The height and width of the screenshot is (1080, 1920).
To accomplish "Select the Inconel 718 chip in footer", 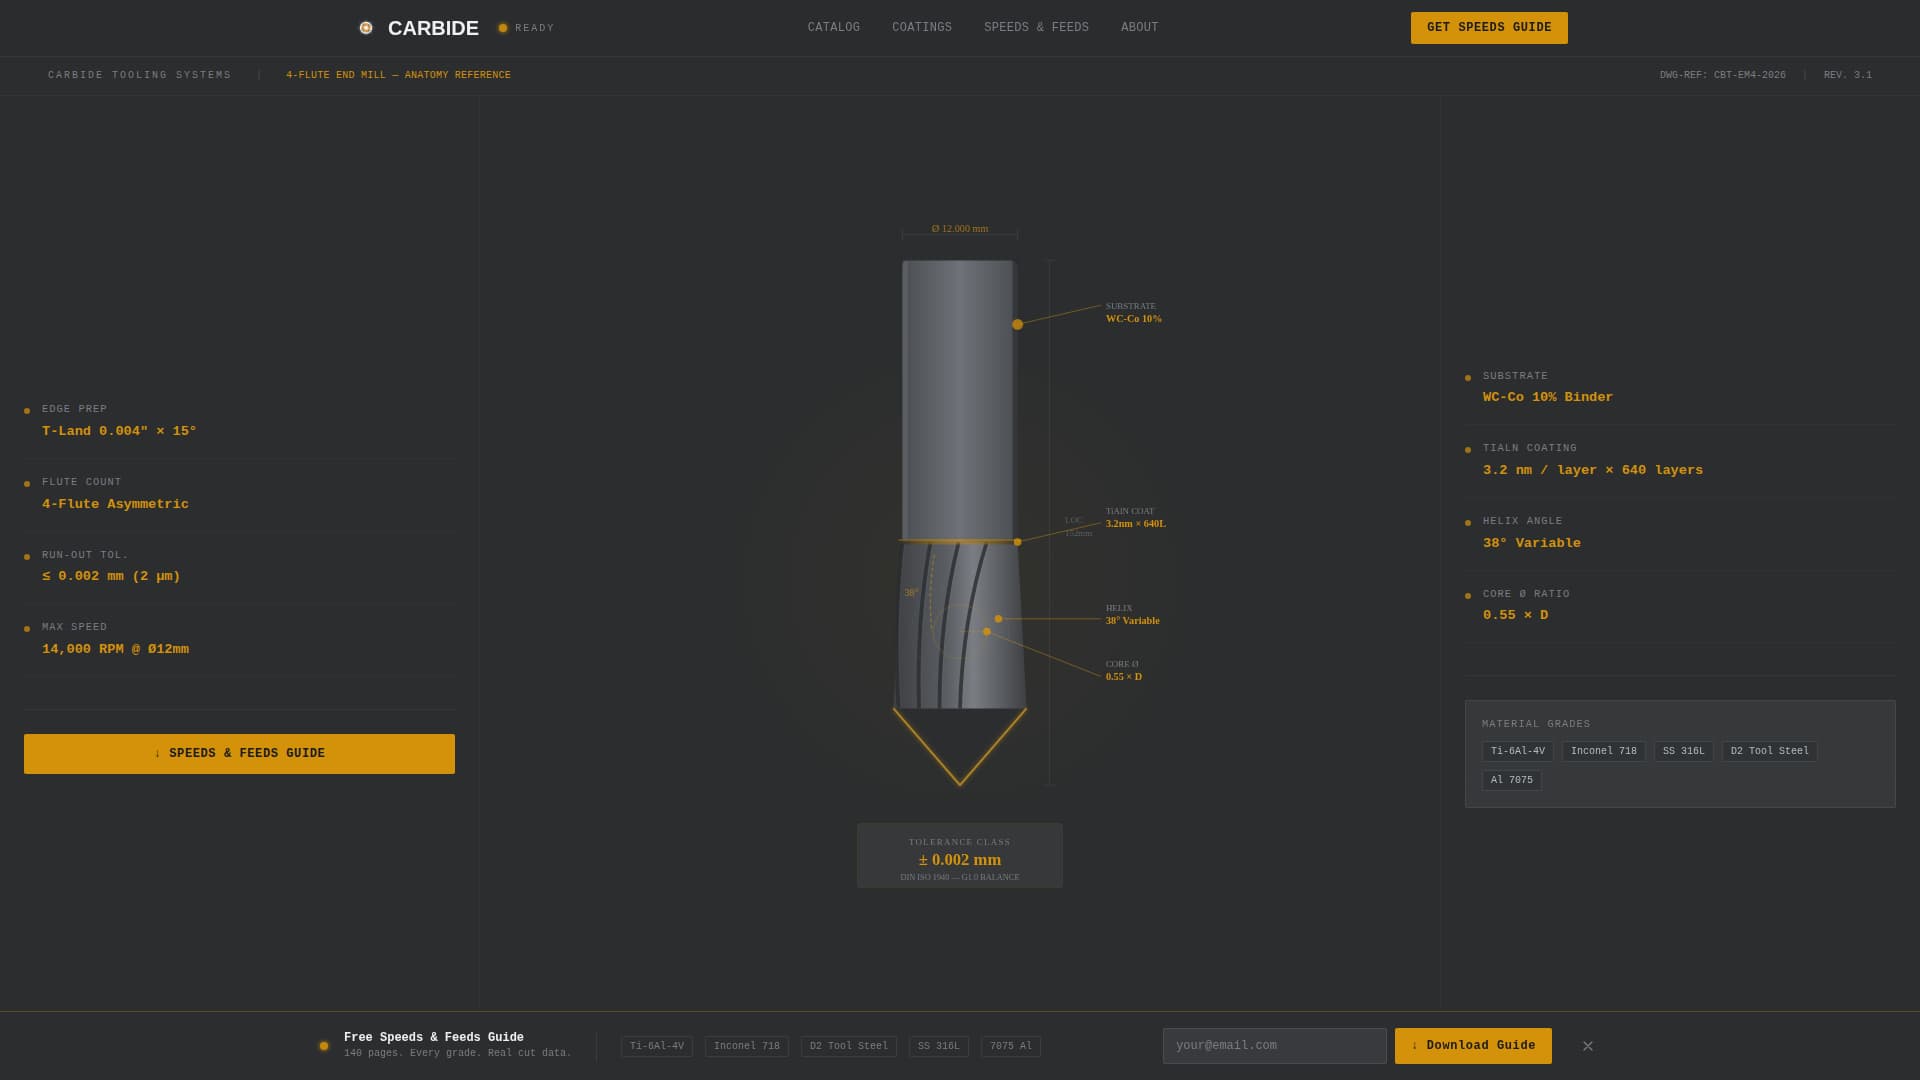I will coord(746,1045).
